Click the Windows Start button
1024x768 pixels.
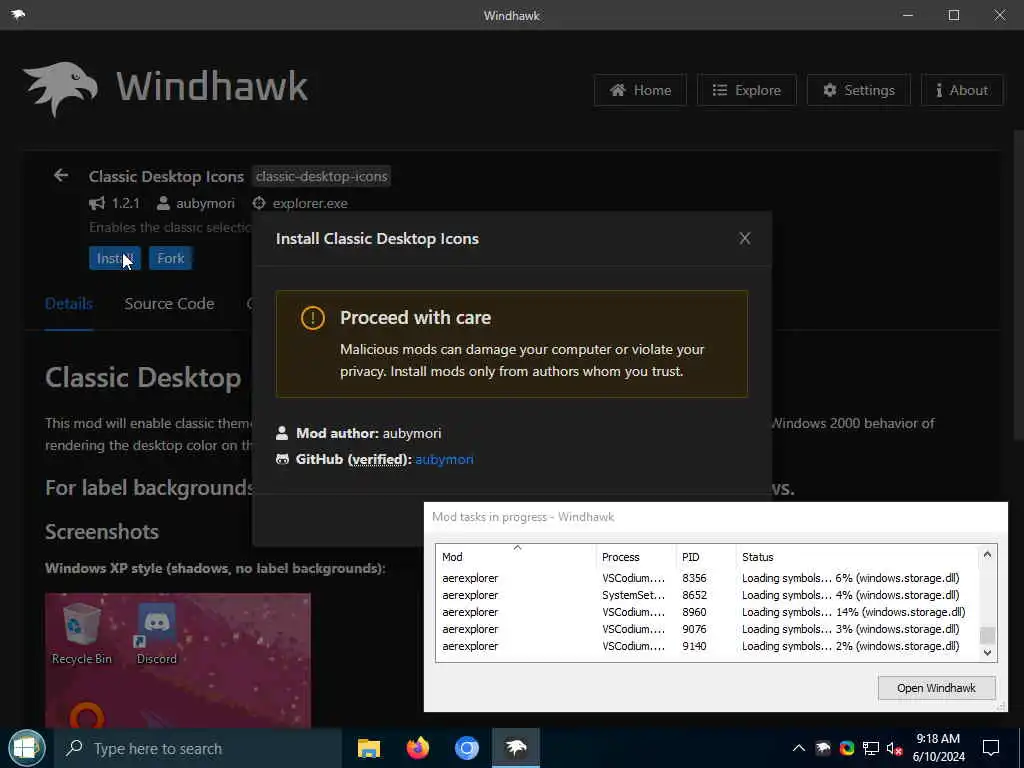[26, 748]
